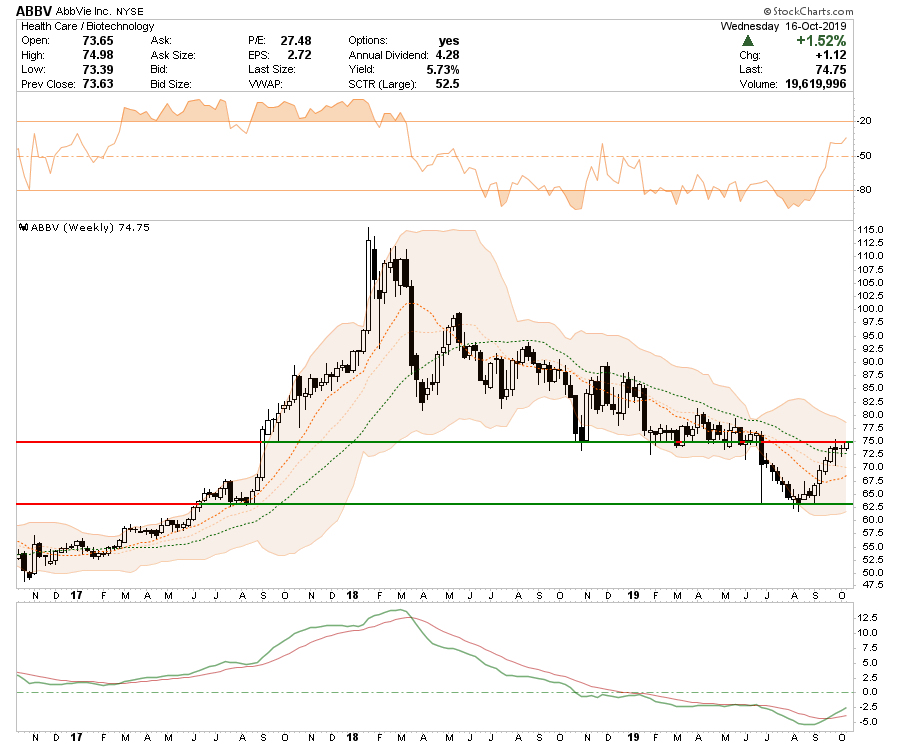Click the High value 74.98
This screenshot has height=746, width=900.
click(98, 55)
